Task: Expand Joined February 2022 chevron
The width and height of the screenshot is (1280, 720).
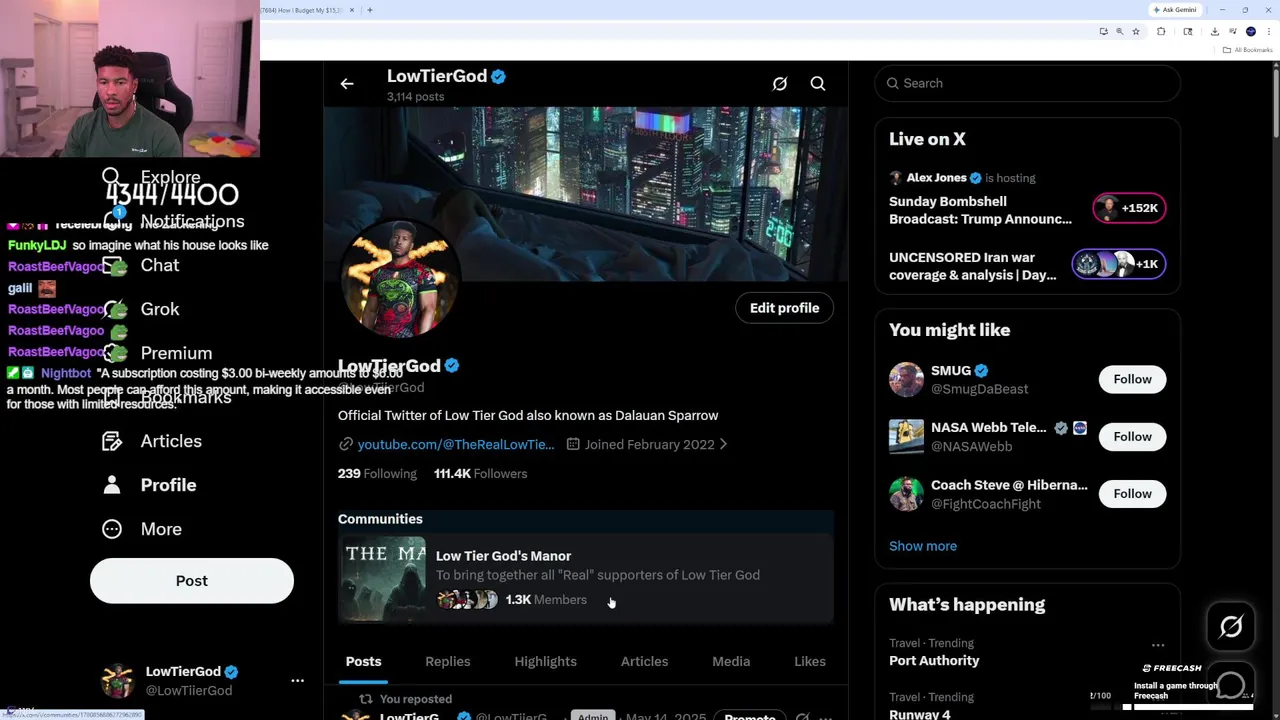Action: coord(723,444)
